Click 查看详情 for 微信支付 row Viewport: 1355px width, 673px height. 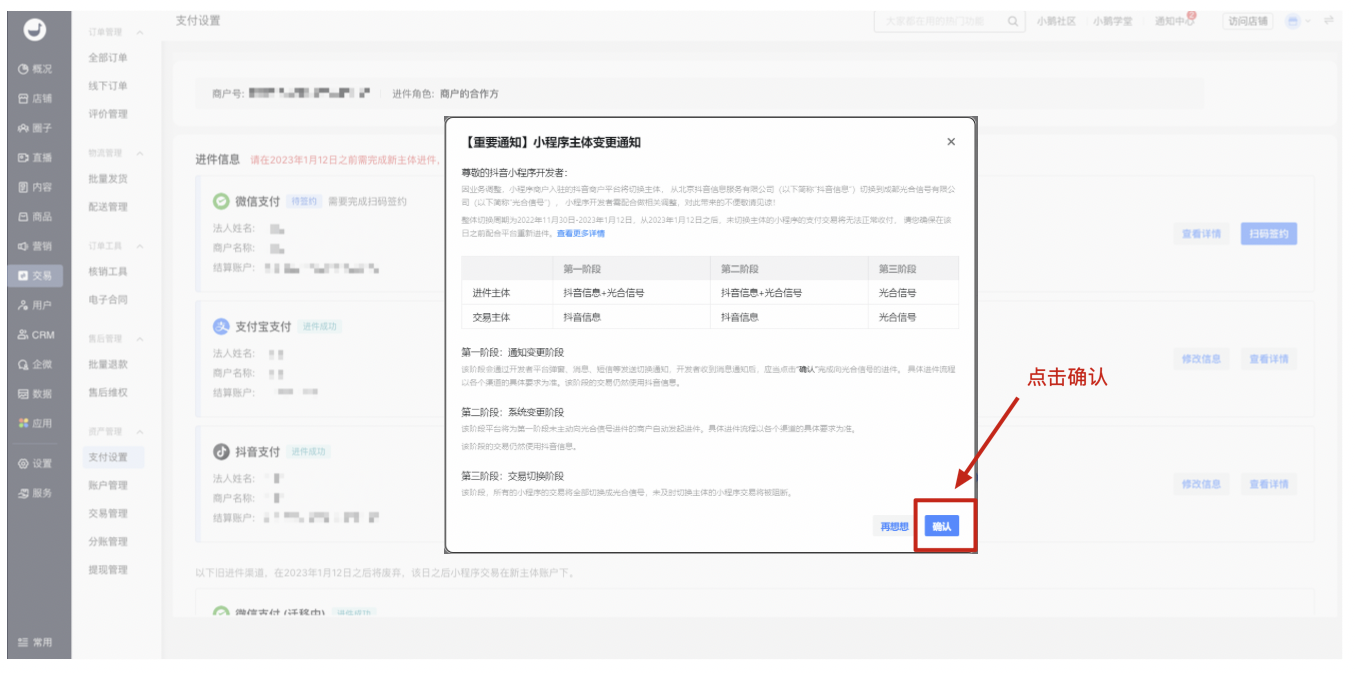pyautogui.click(x=1201, y=234)
